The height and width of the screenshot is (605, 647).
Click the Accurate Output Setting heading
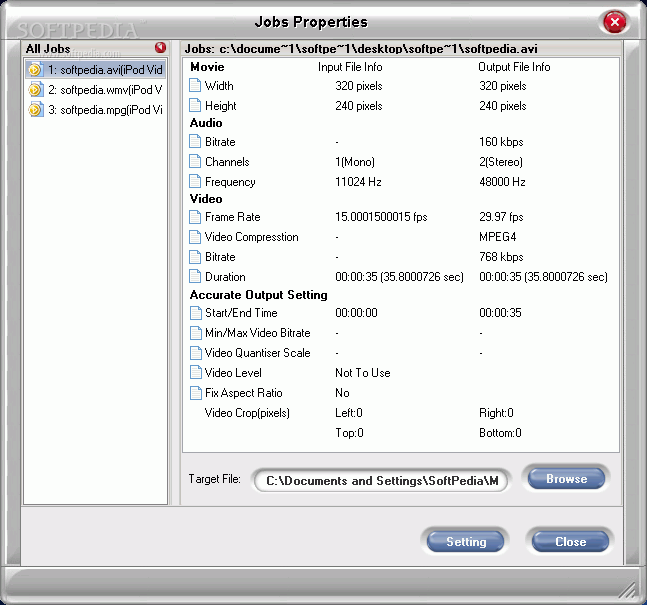(258, 295)
